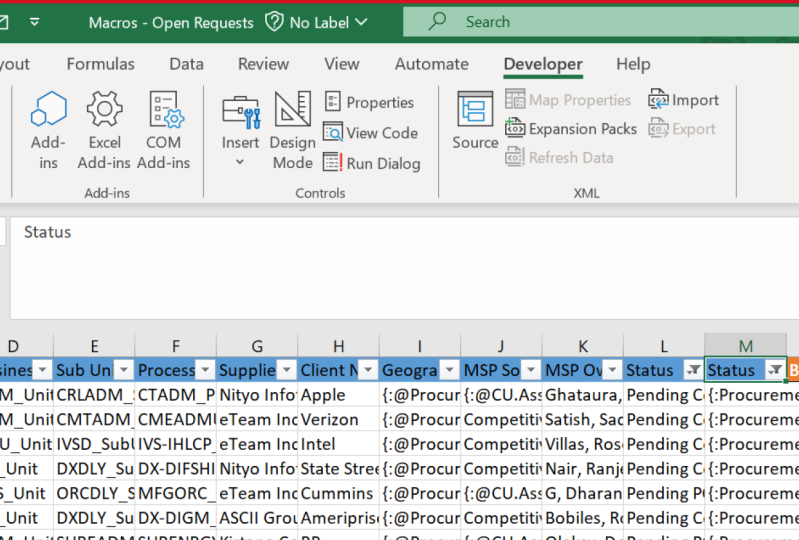Select the Villas, Ros owner cell
Image resolution: width=799 pixels, height=540 pixels.
[x=583, y=444]
